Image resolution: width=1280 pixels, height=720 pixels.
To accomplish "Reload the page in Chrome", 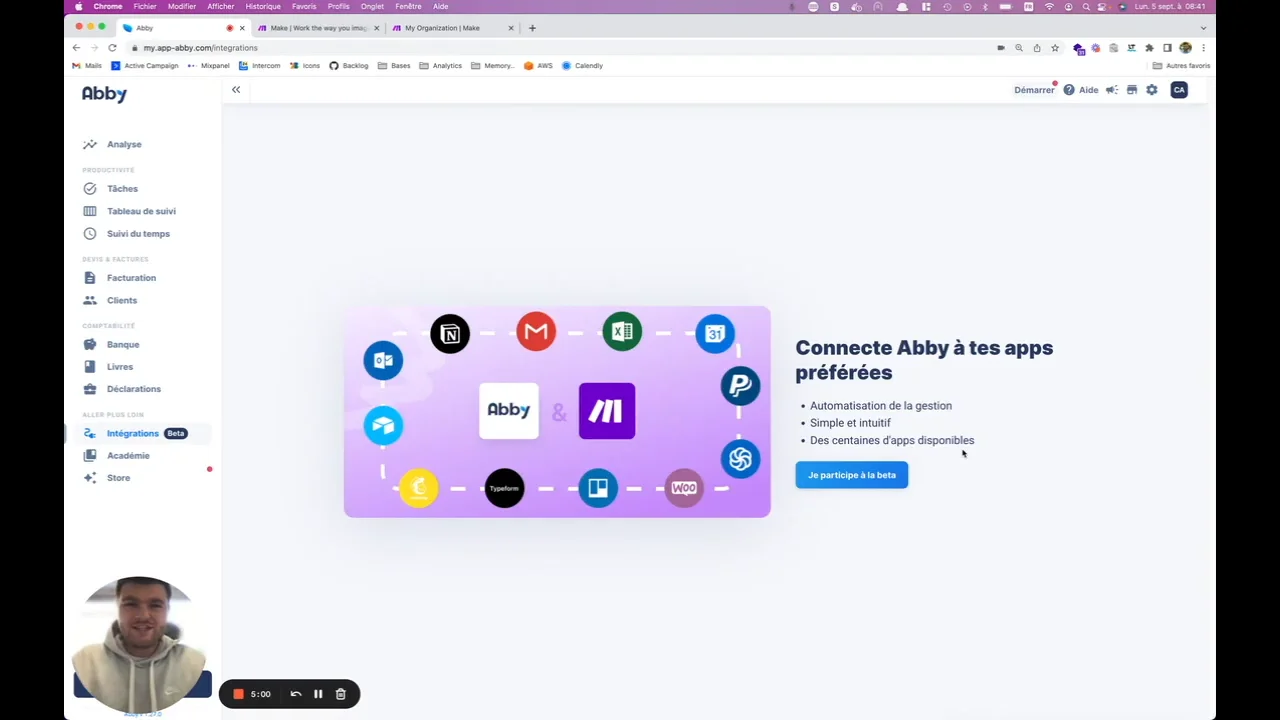I will tap(112, 48).
